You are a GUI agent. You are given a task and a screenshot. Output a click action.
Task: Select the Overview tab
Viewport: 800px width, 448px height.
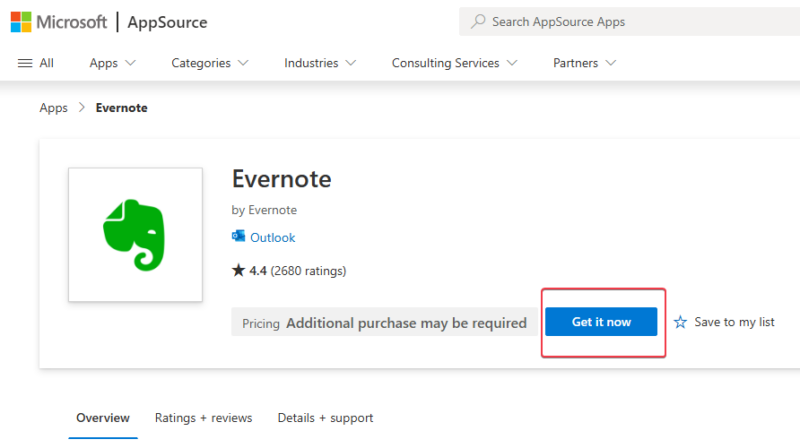coord(103,418)
